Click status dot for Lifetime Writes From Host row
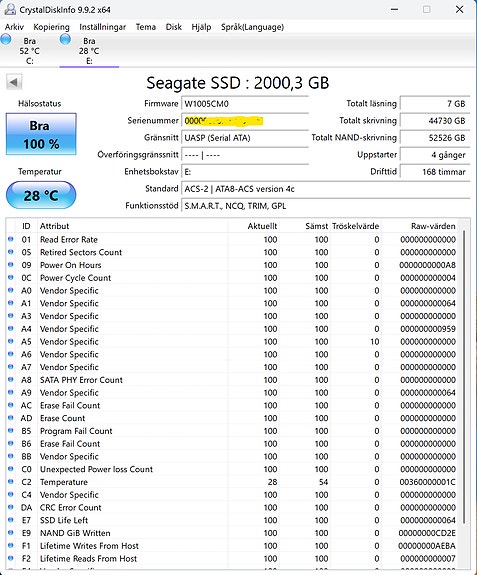 [x=11, y=545]
